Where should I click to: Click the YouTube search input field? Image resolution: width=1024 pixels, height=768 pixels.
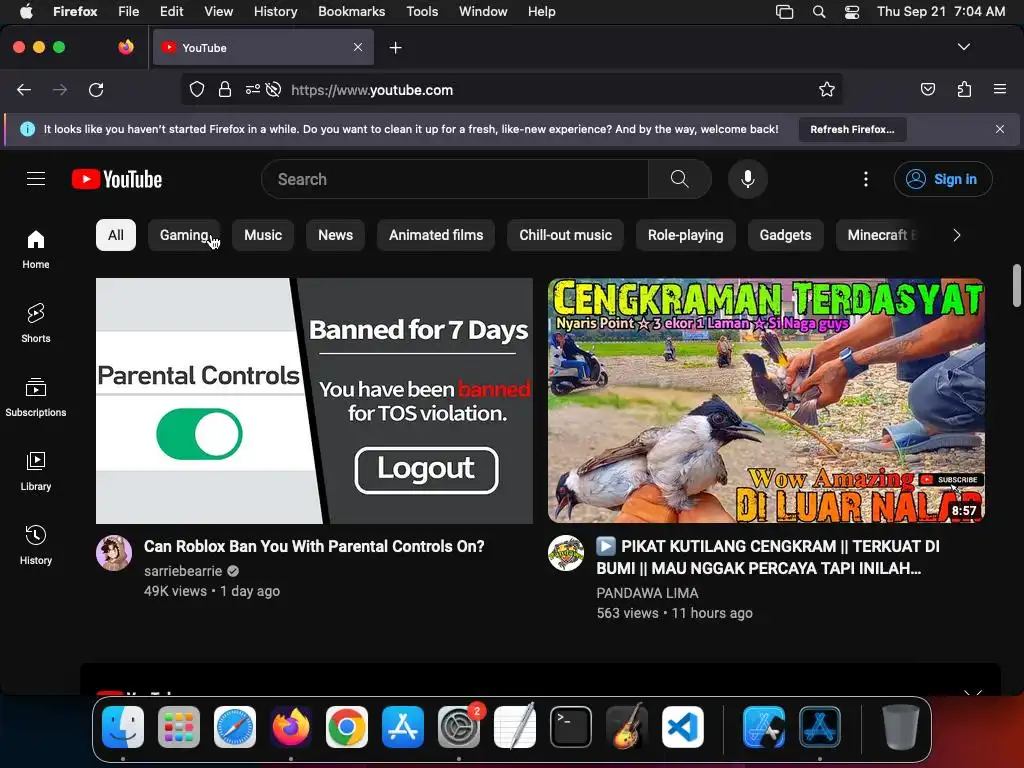pyautogui.click(x=455, y=179)
